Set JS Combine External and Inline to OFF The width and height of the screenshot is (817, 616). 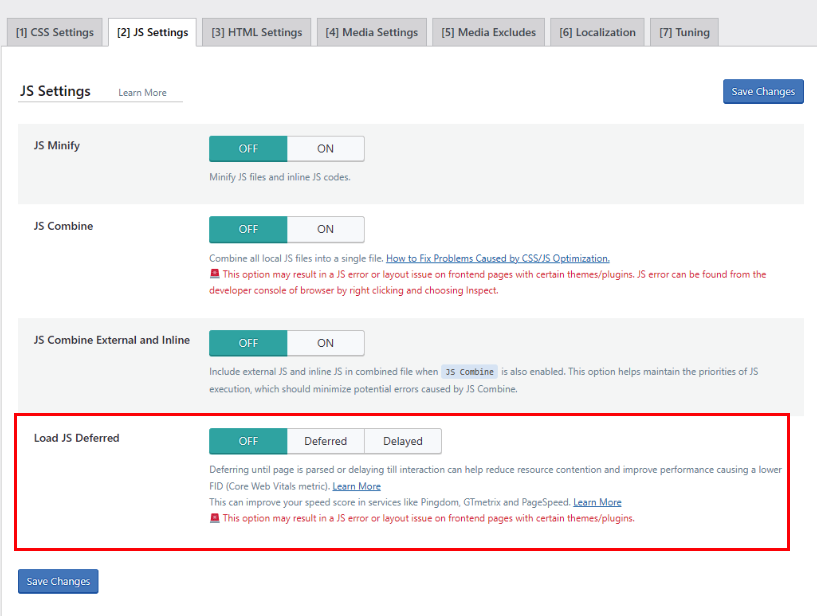click(248, 343)
